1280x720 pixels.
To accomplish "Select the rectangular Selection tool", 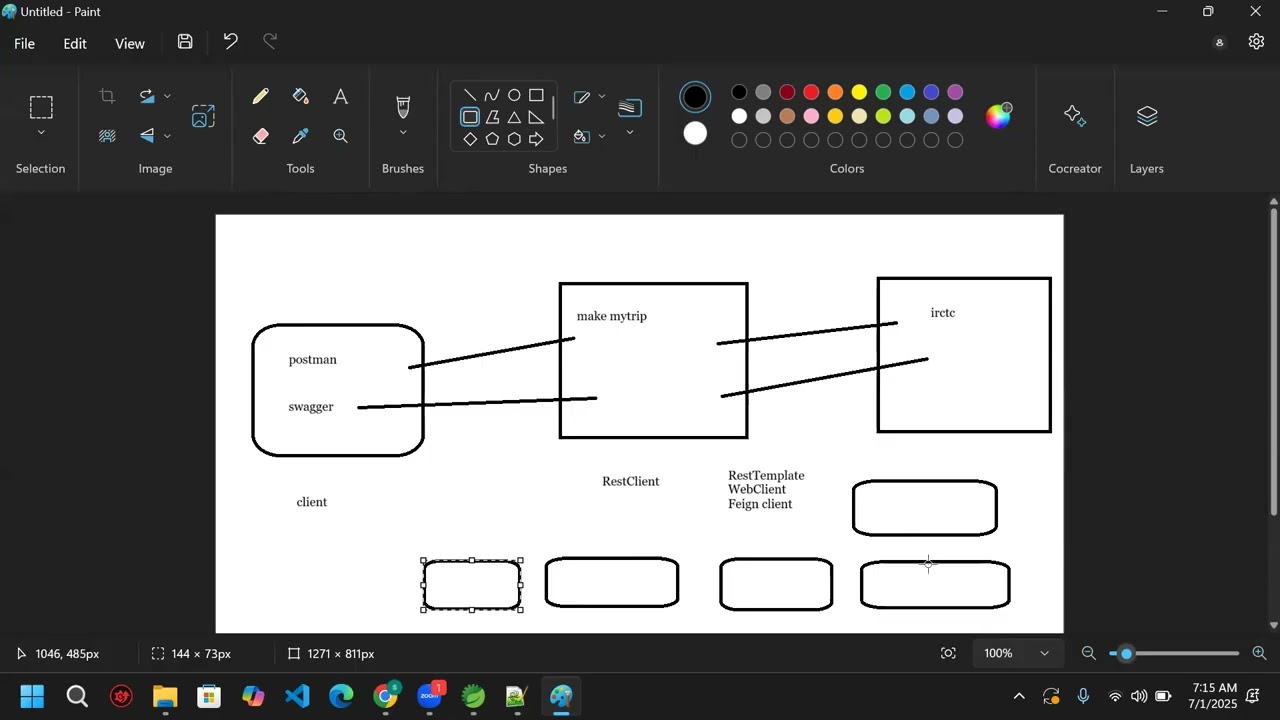I will click(x=41, y=107).
